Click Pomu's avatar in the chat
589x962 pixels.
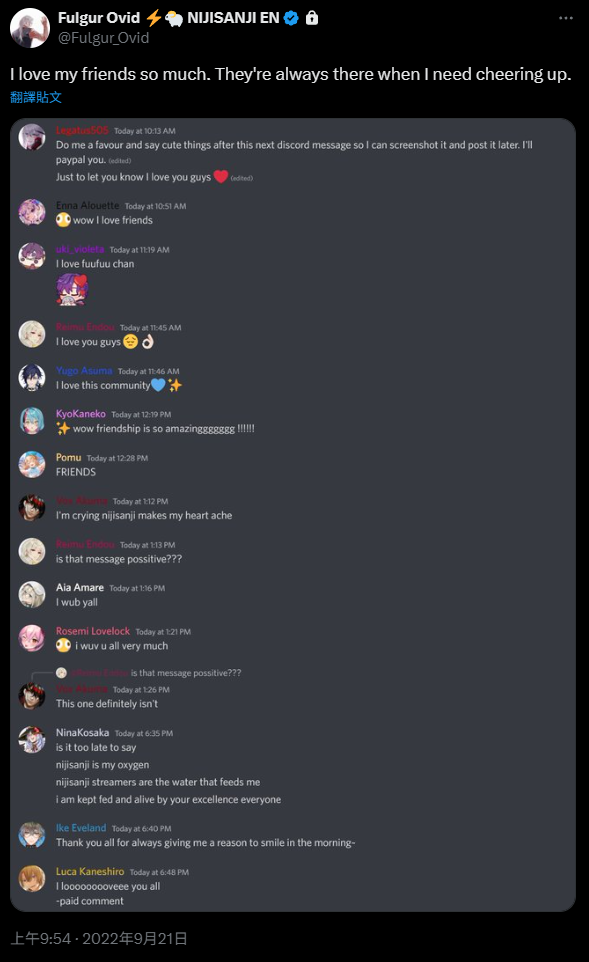click(x=32, y=464)
